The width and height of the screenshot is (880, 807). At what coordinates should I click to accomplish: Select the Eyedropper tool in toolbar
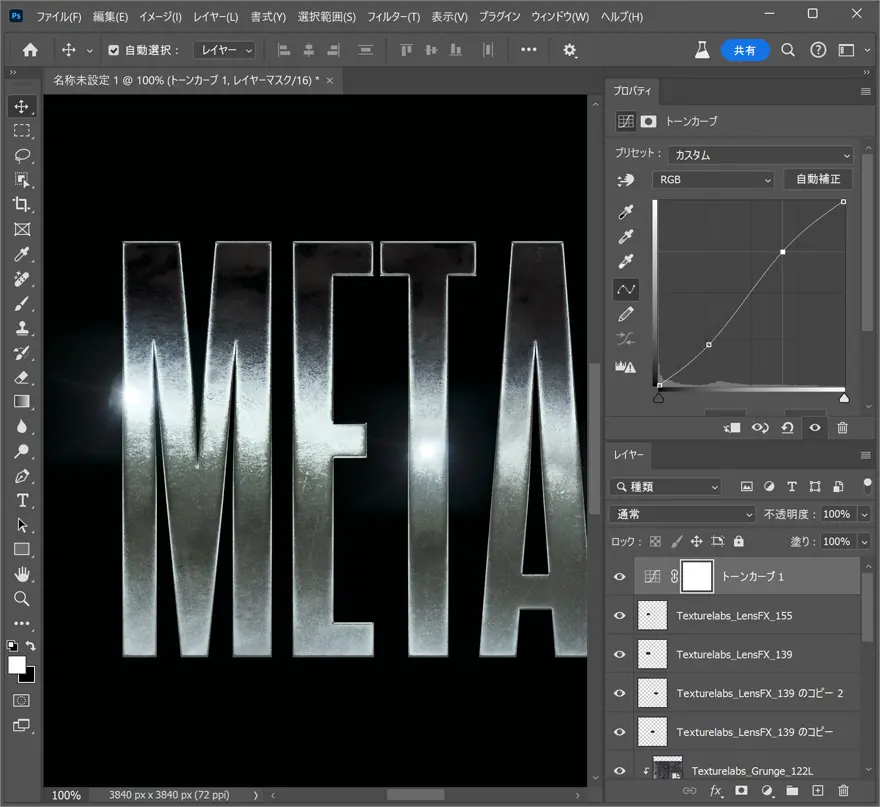click(22, 254)
